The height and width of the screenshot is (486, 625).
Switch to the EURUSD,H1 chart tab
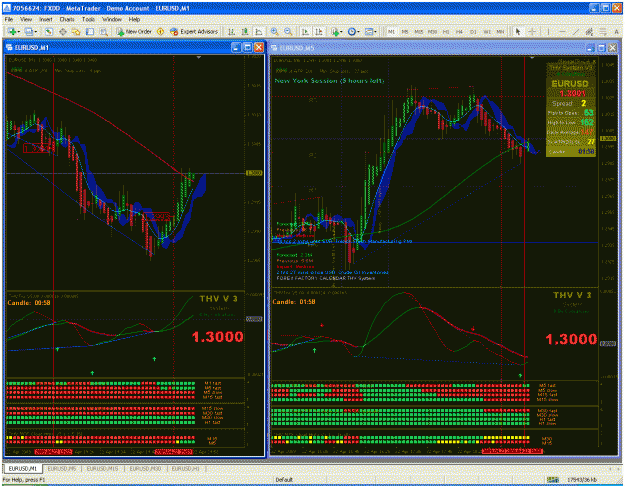185,468
